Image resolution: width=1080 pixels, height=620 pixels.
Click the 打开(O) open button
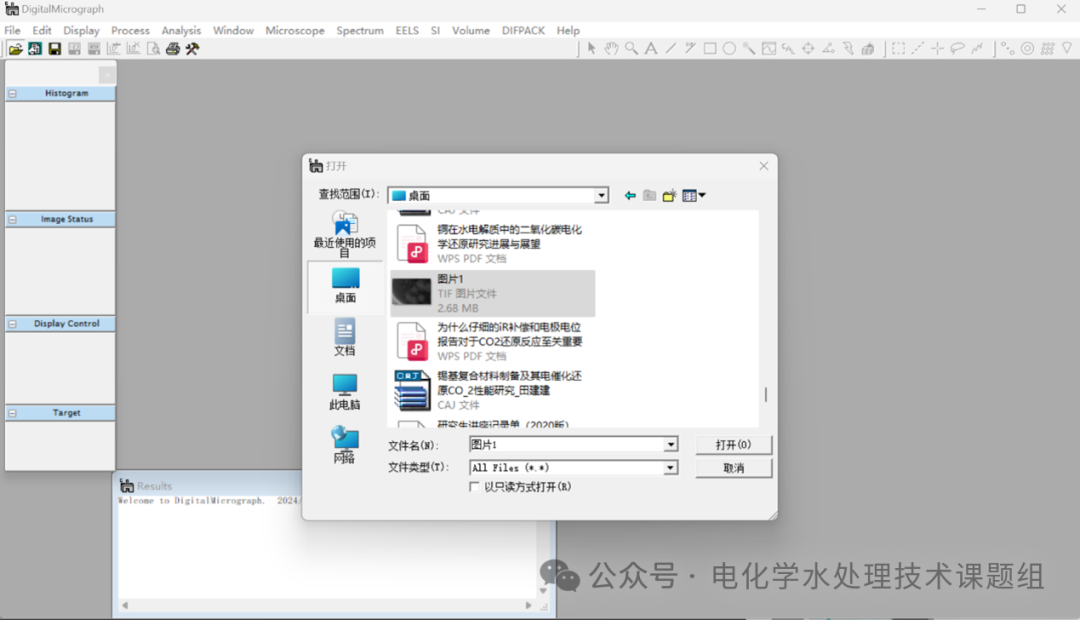[x=734, y=445]
